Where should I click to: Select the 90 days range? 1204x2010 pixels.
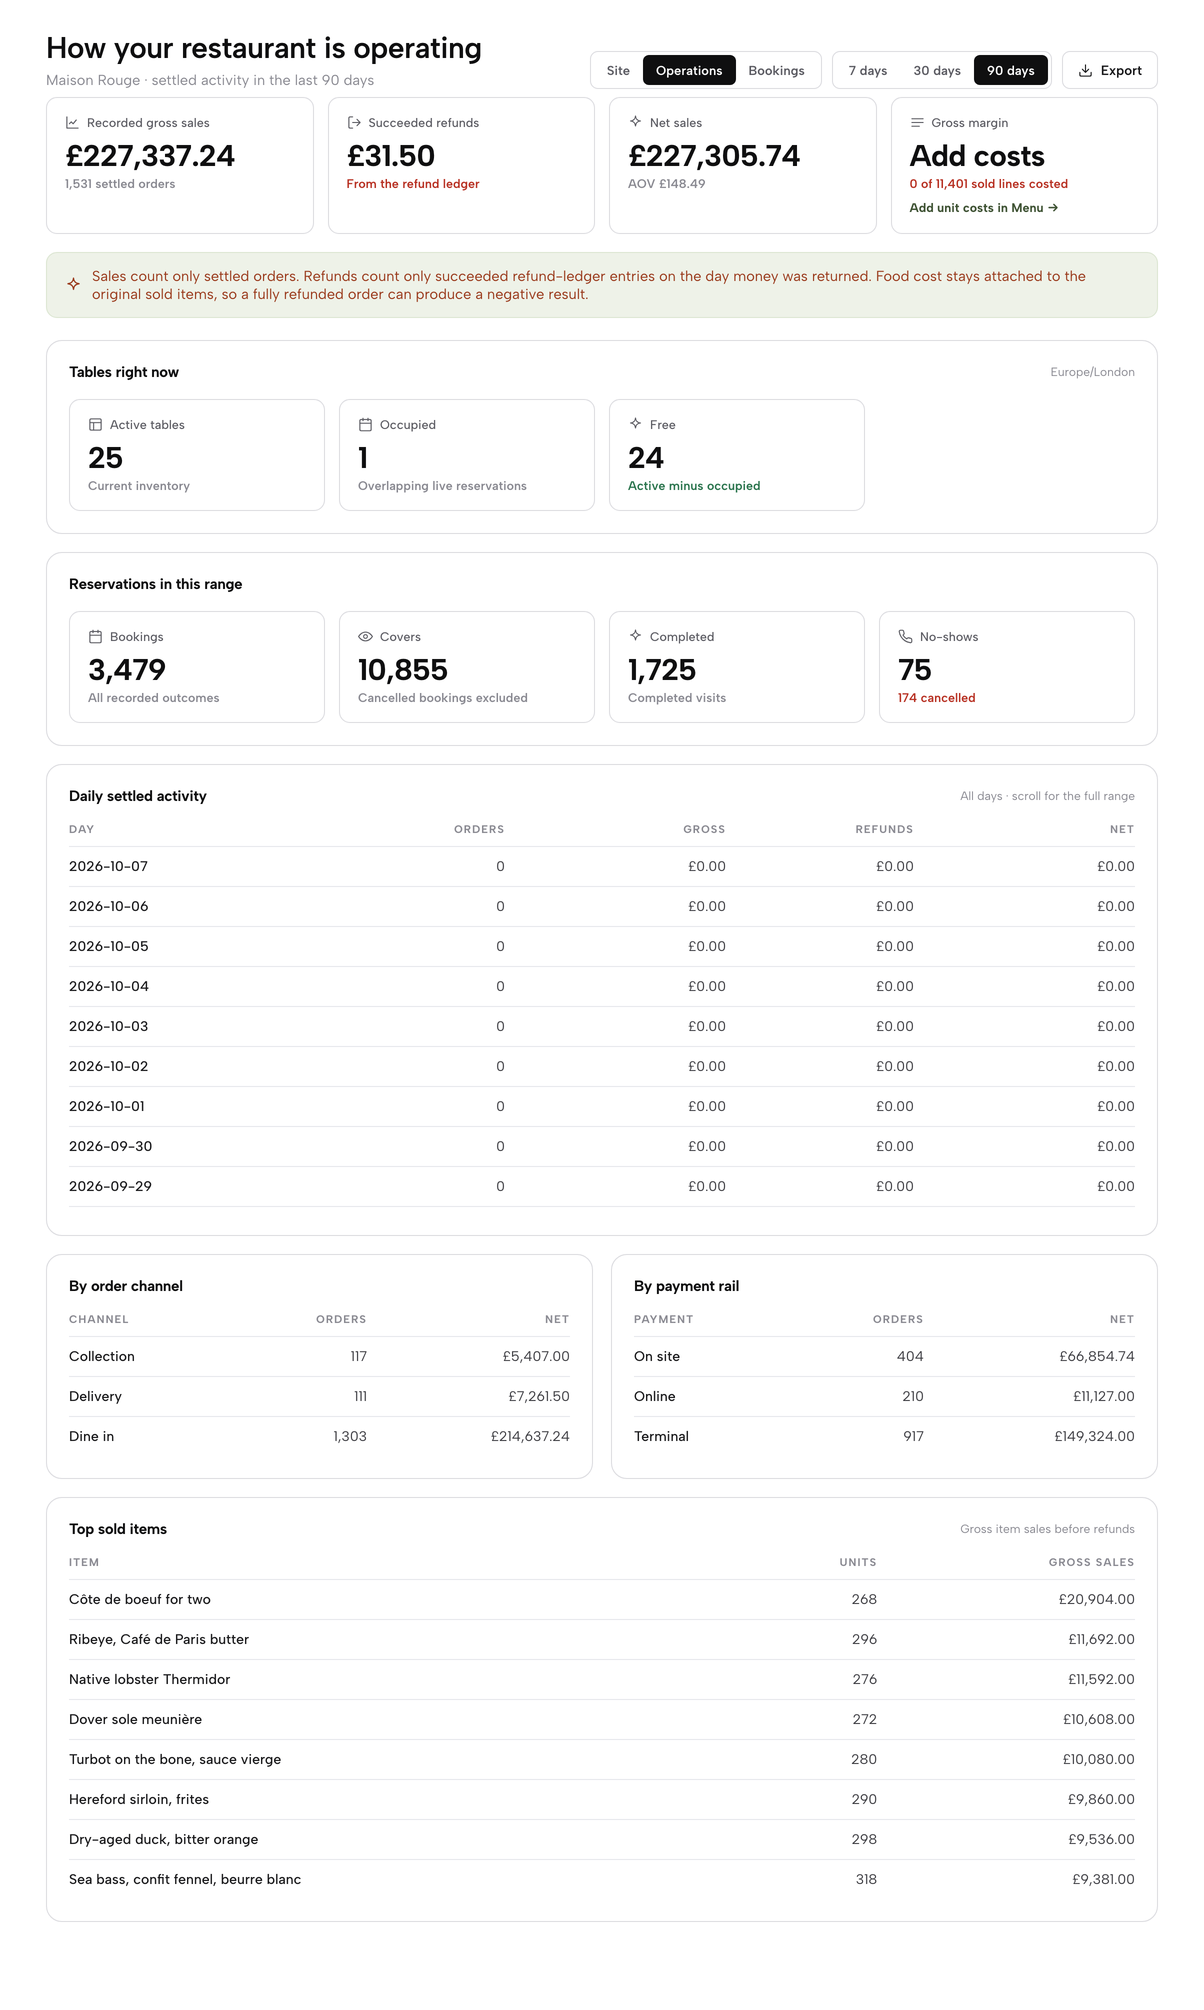coord(1010,71)
